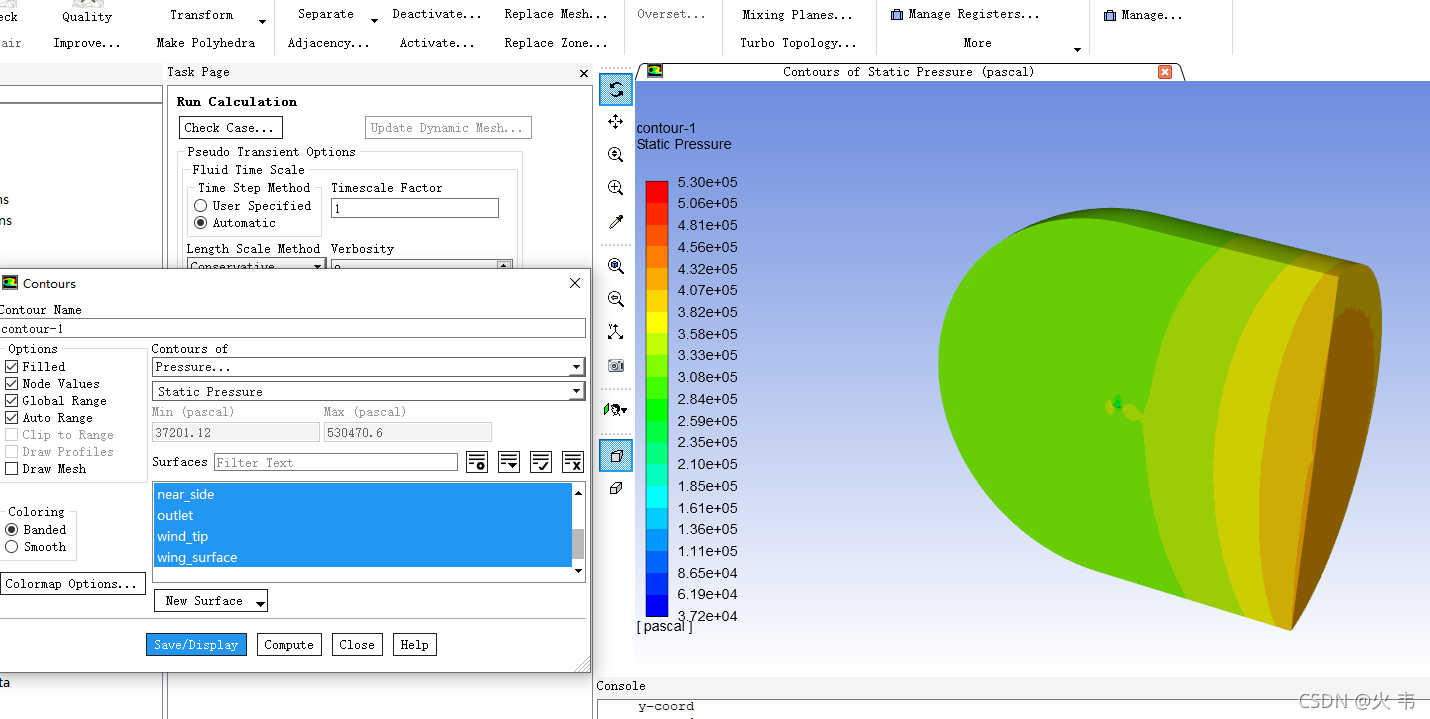
Task: Click the Save/Display button
Action: pyautogui.click(x=196, y=645)
